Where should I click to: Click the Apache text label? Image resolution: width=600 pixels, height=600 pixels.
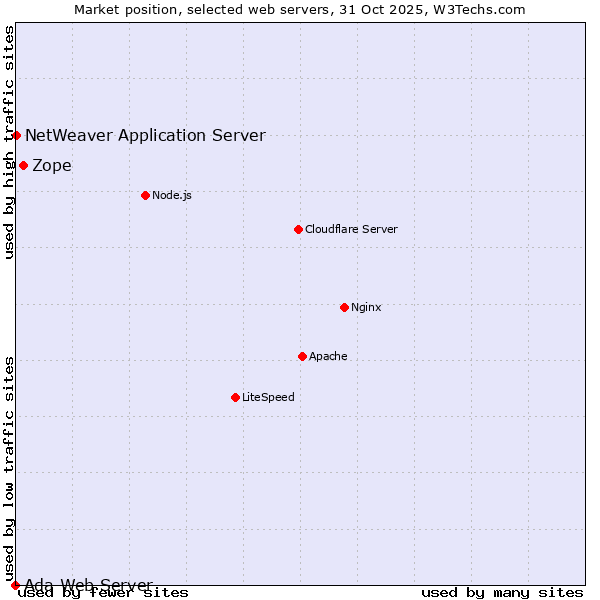[328, 356]
